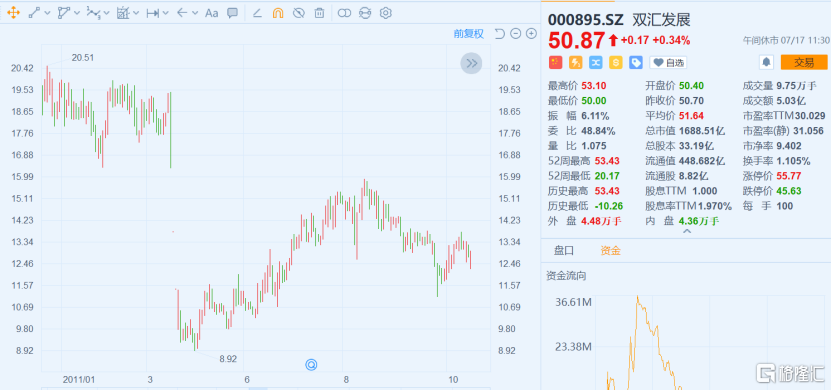Click the yellow dollar margin badge icon
The image size is (831, 390).
[616, 63]
